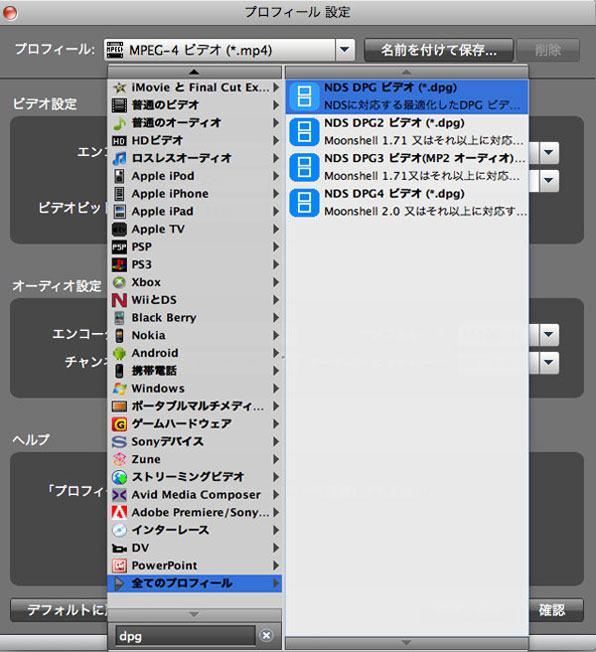Viewport: 596px width, 652px height.
Task: Choose the 携帯電話 category
Action: pyautogui.click(x=195, y=370)
